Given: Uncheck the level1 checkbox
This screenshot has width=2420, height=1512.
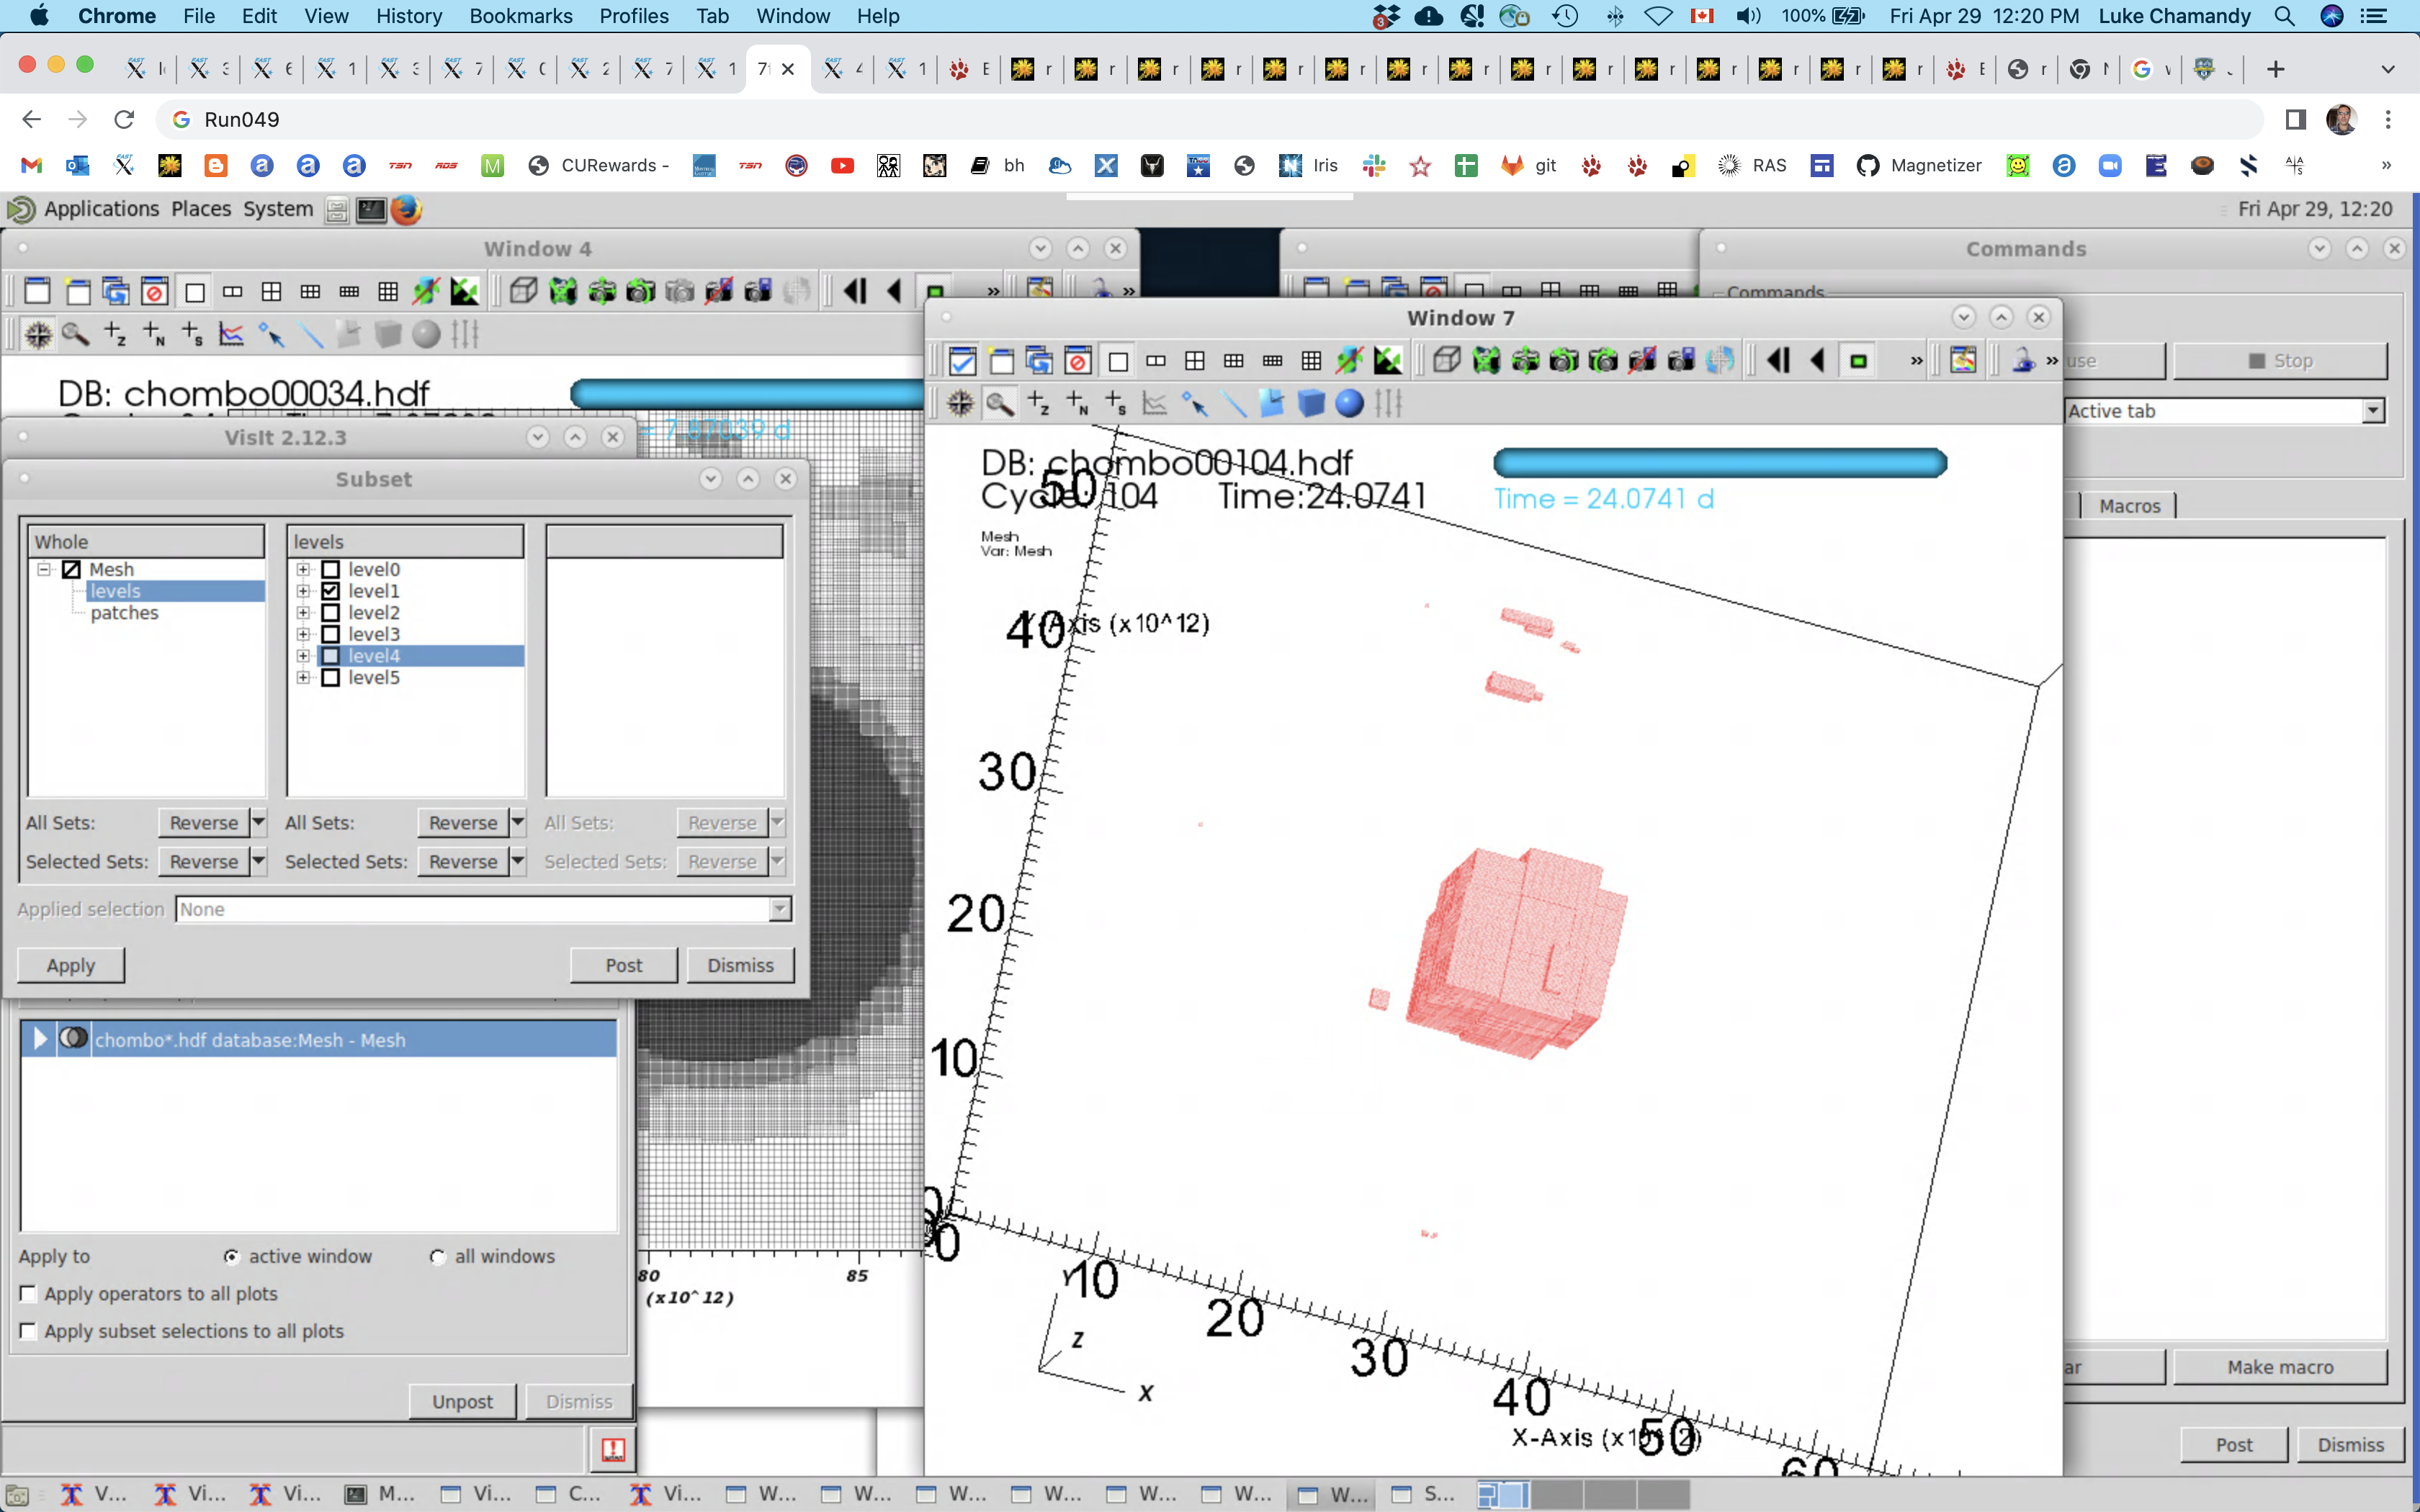Looking at the screenshot, I should 331,591.
